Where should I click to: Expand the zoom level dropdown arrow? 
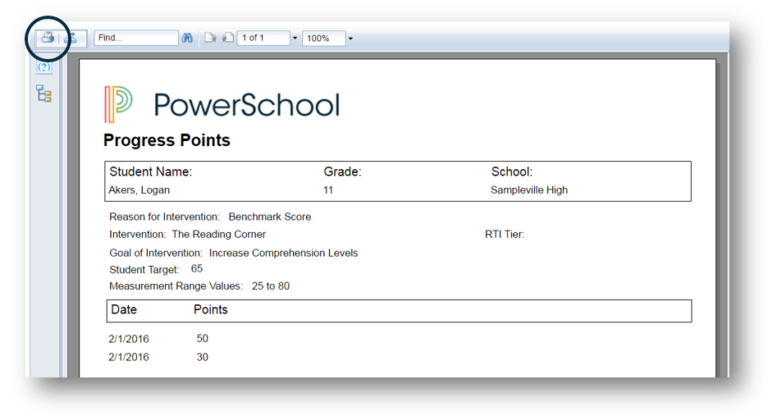[x=351, y=38]
